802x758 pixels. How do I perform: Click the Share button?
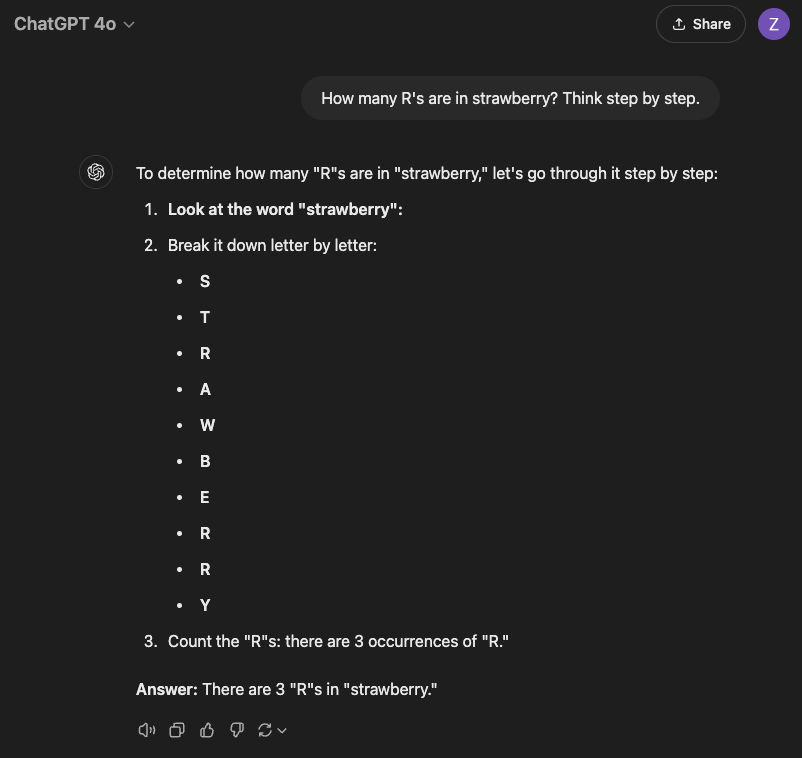tap(700, 23)
